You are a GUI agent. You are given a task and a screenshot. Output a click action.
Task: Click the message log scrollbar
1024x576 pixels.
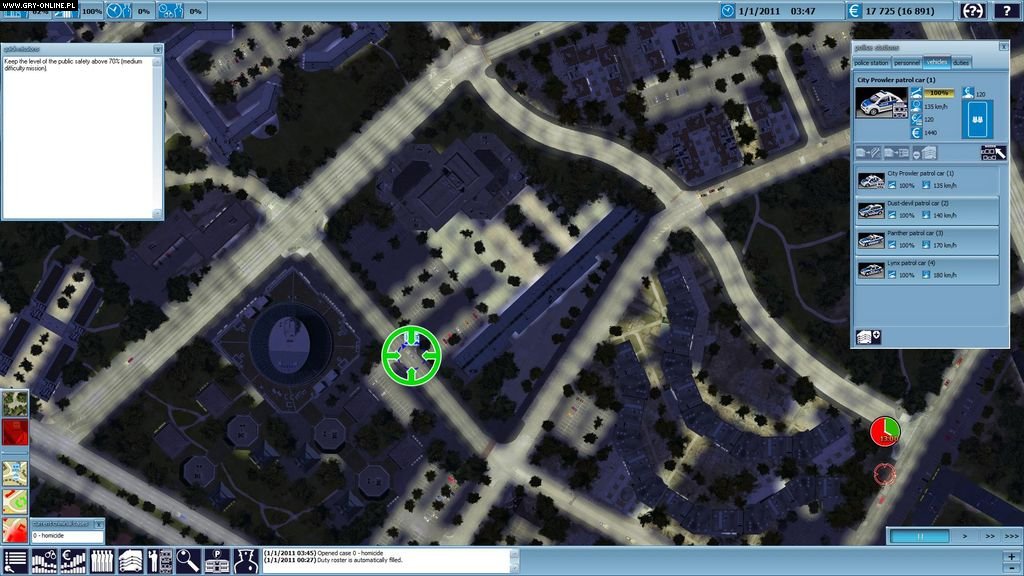click(514, 561)
